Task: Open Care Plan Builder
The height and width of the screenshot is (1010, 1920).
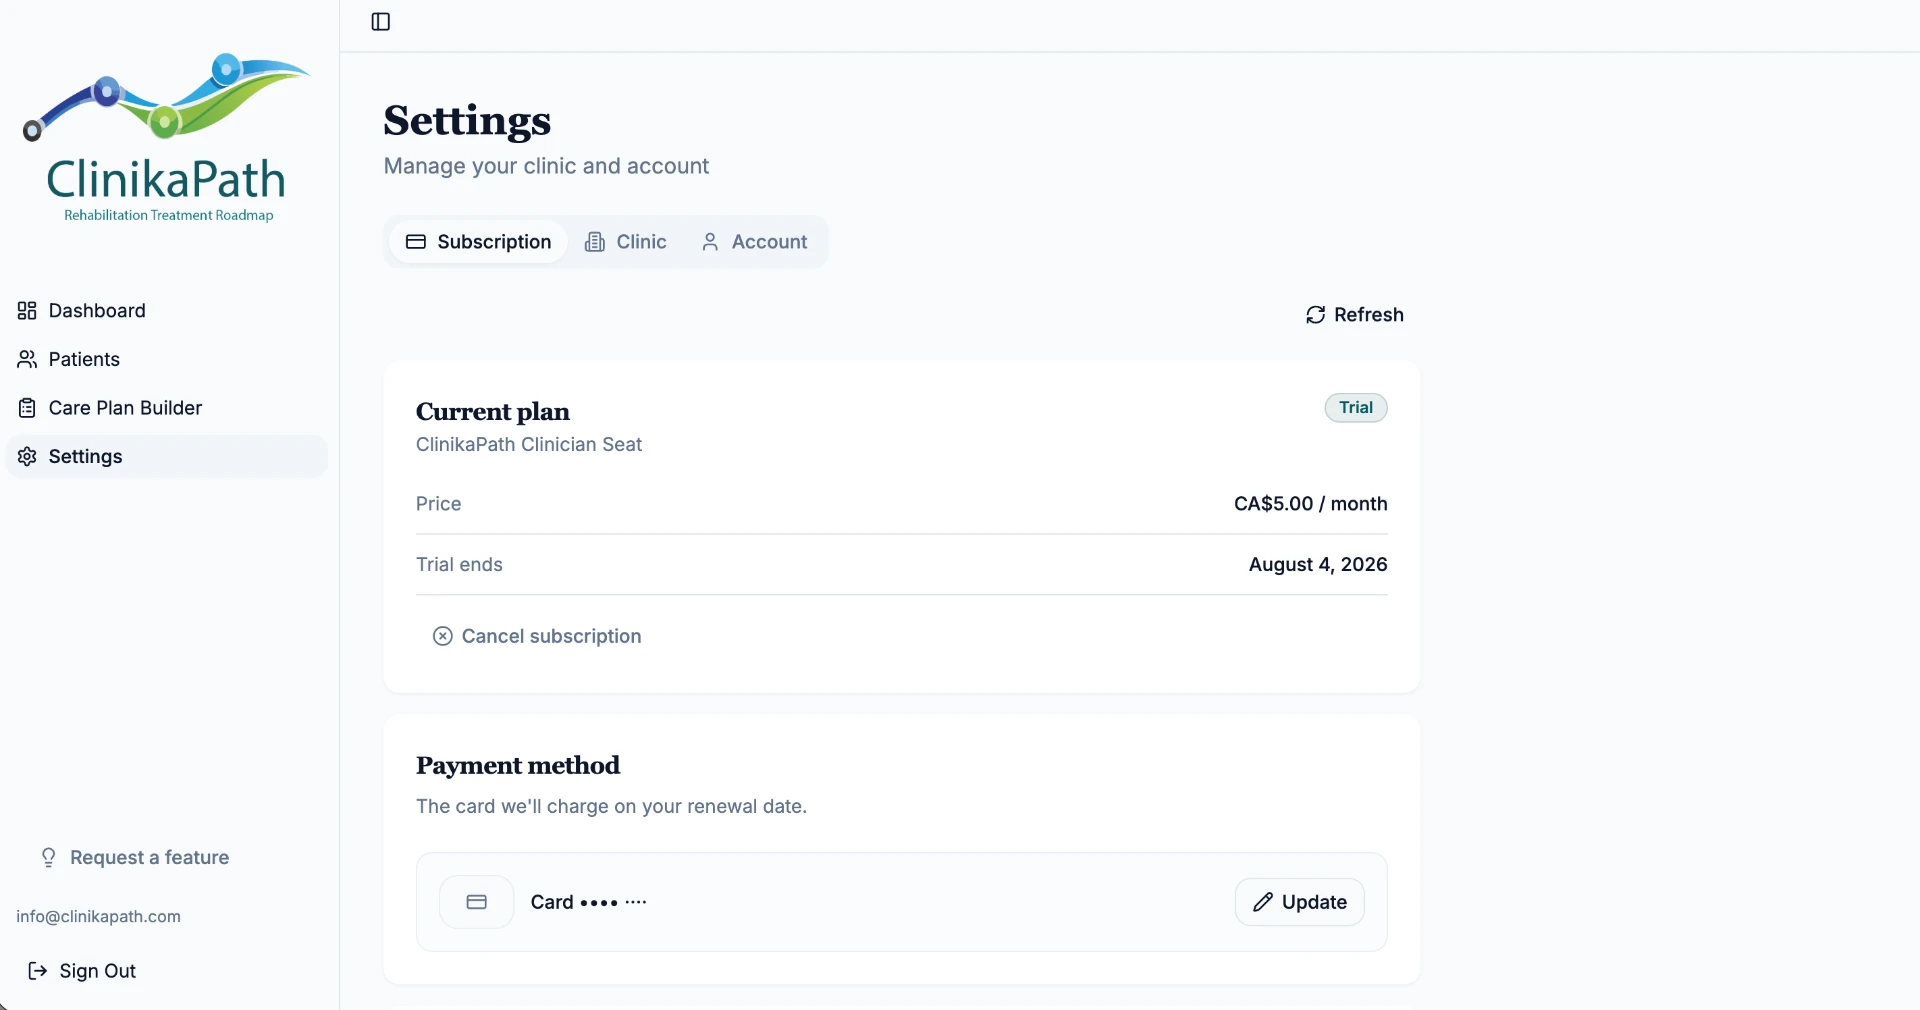Action: click(166, 408)
